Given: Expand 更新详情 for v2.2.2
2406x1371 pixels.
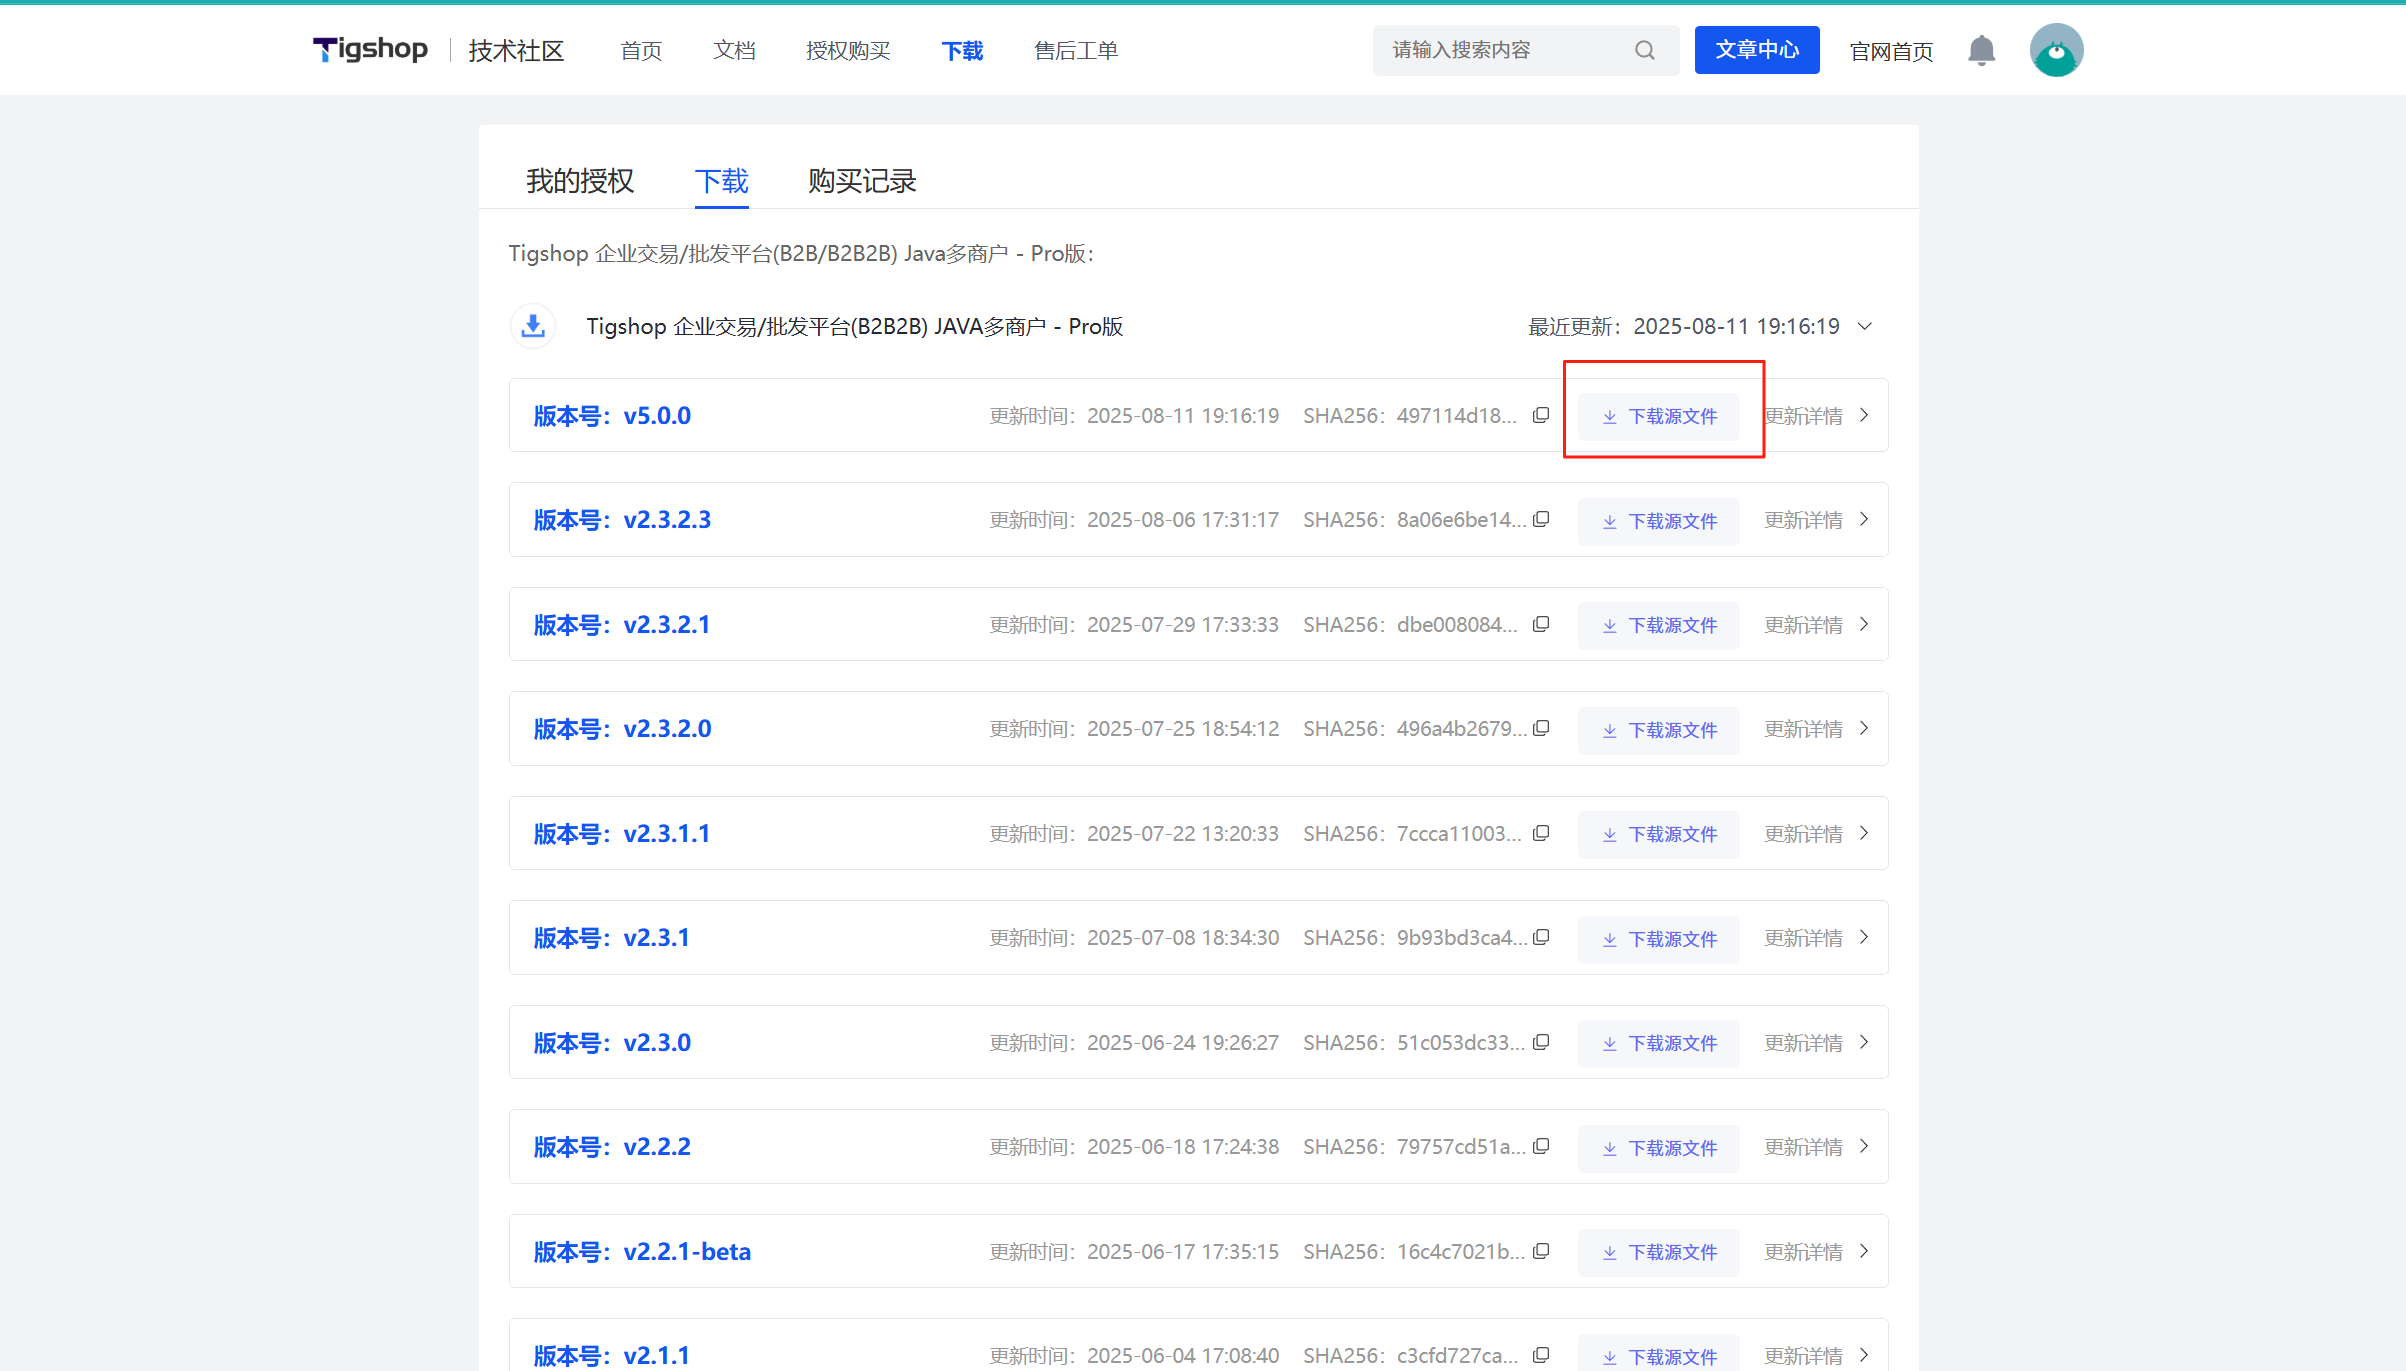Looking at the screenshot, I should point(1817,1146).
